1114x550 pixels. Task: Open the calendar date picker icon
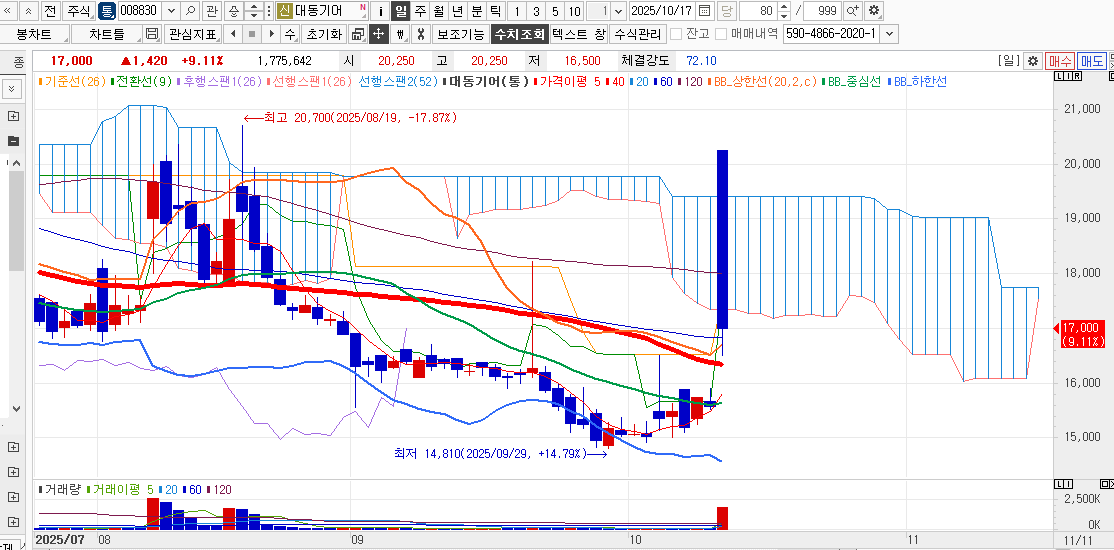(x=704, y=11)
